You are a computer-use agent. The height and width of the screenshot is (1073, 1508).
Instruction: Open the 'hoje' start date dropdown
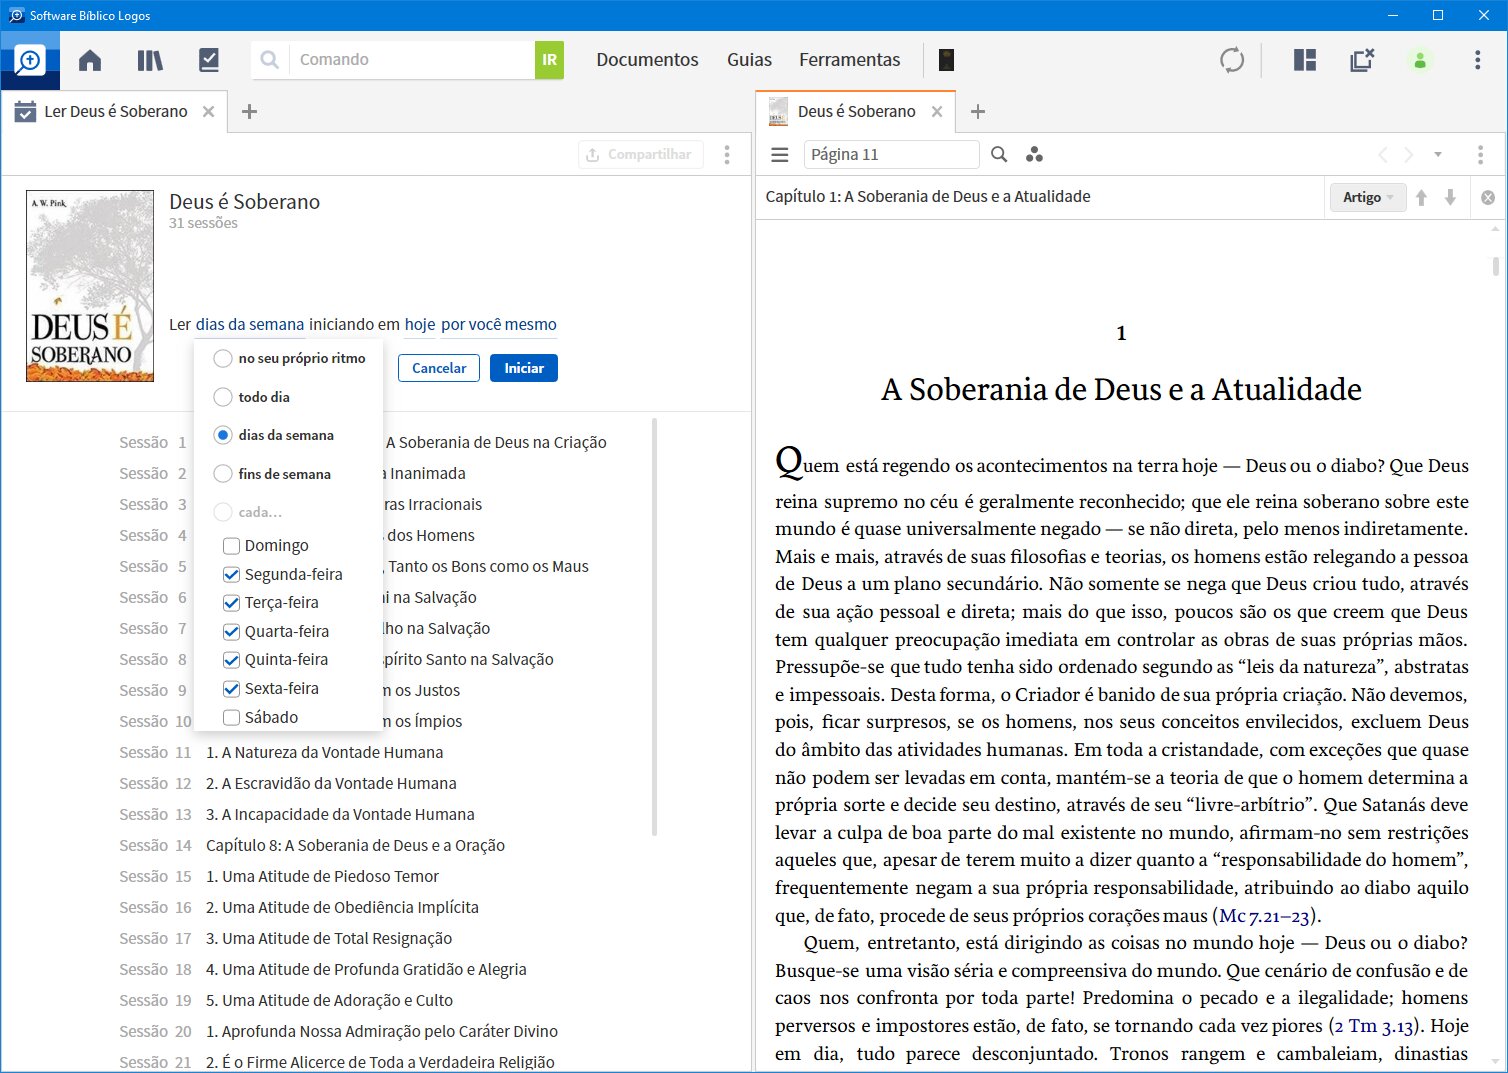click(420, 324)
